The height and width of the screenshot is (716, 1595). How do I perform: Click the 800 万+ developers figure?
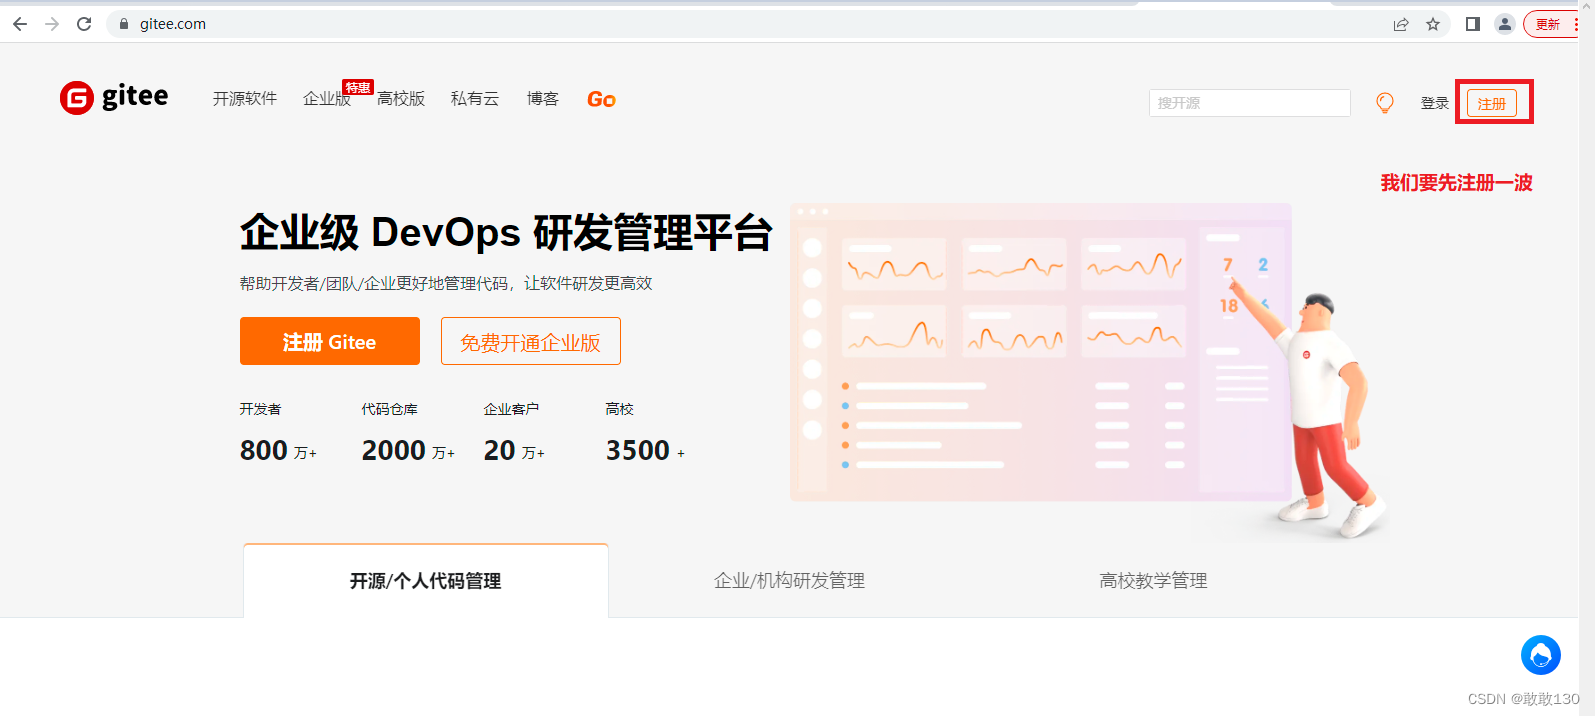coord(278,451)
